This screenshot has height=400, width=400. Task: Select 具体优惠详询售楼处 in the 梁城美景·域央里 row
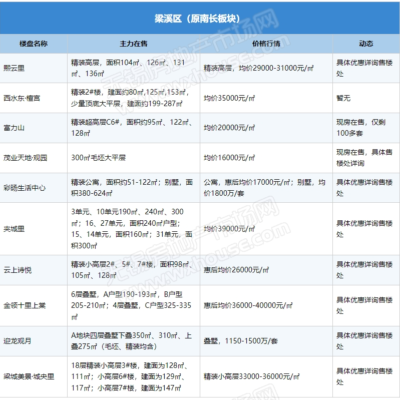364,377
